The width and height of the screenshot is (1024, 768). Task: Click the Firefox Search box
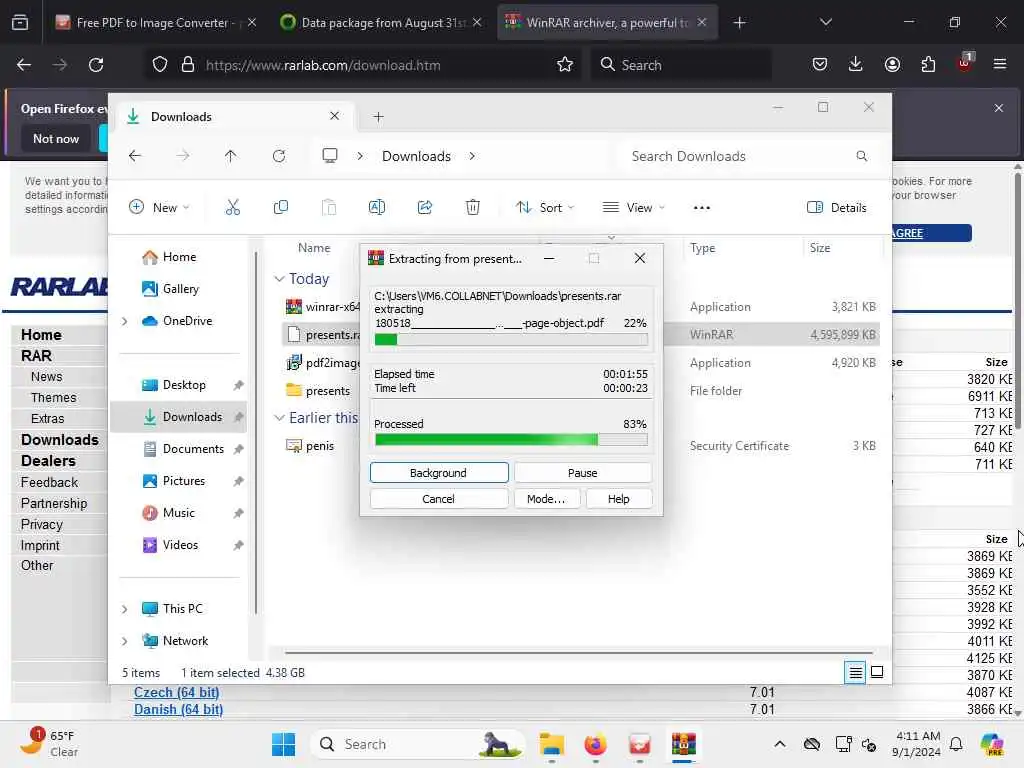point(680,65)
